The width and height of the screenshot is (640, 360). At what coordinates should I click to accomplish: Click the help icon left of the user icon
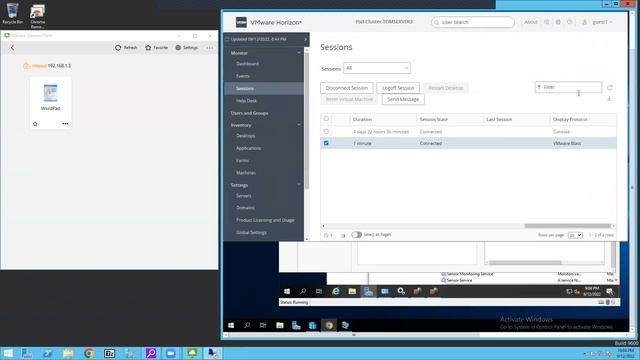click(570, 22)
